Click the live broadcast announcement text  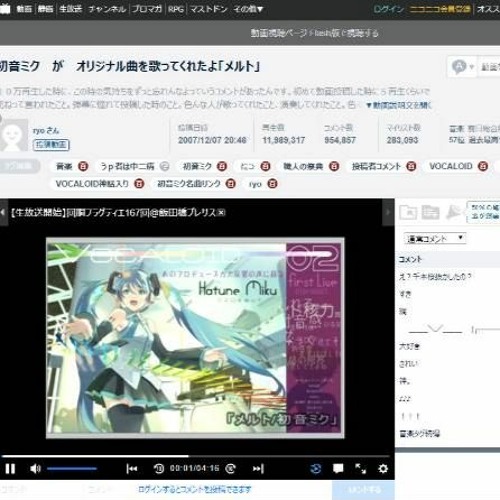tap(118, 212)
